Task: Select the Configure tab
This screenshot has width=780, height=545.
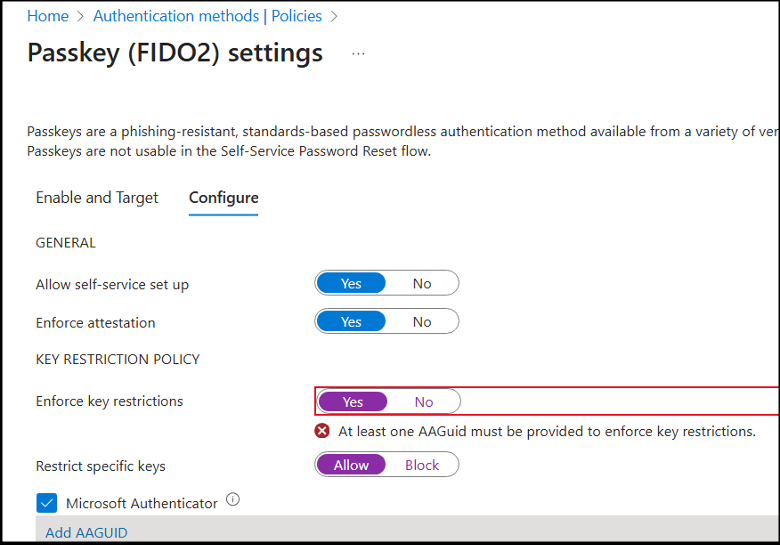Action: click(x=224, y=198)
